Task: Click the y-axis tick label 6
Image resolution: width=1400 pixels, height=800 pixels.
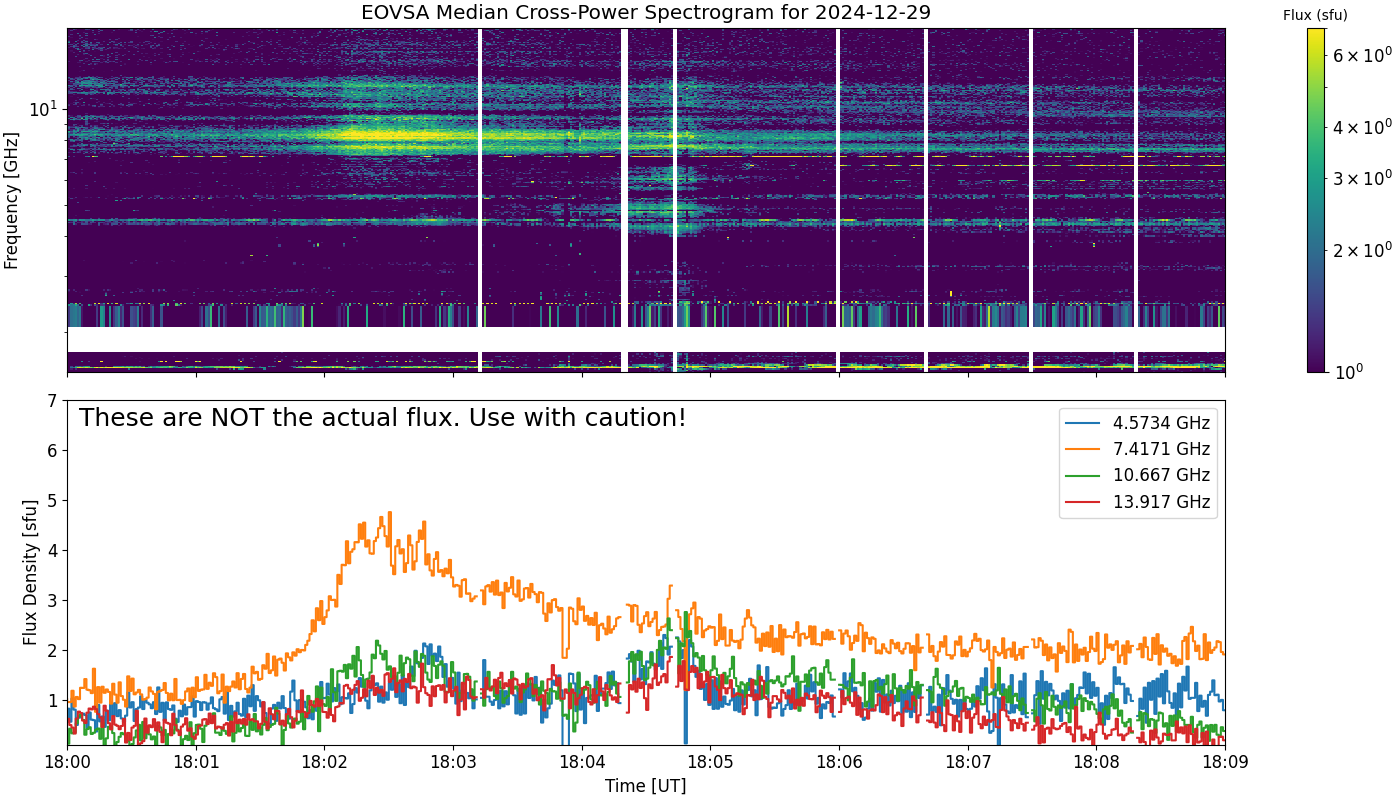Action: [54, 451]
